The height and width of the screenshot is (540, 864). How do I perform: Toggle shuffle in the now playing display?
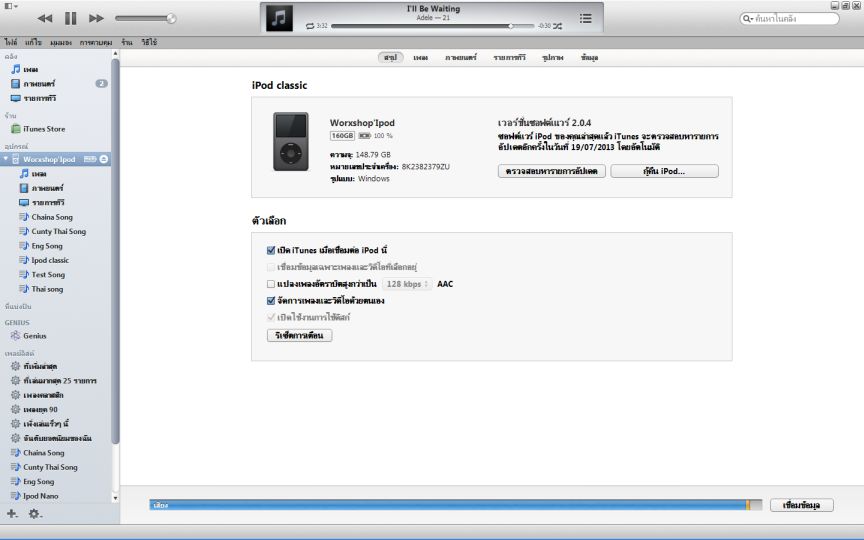tap(557, 25)
